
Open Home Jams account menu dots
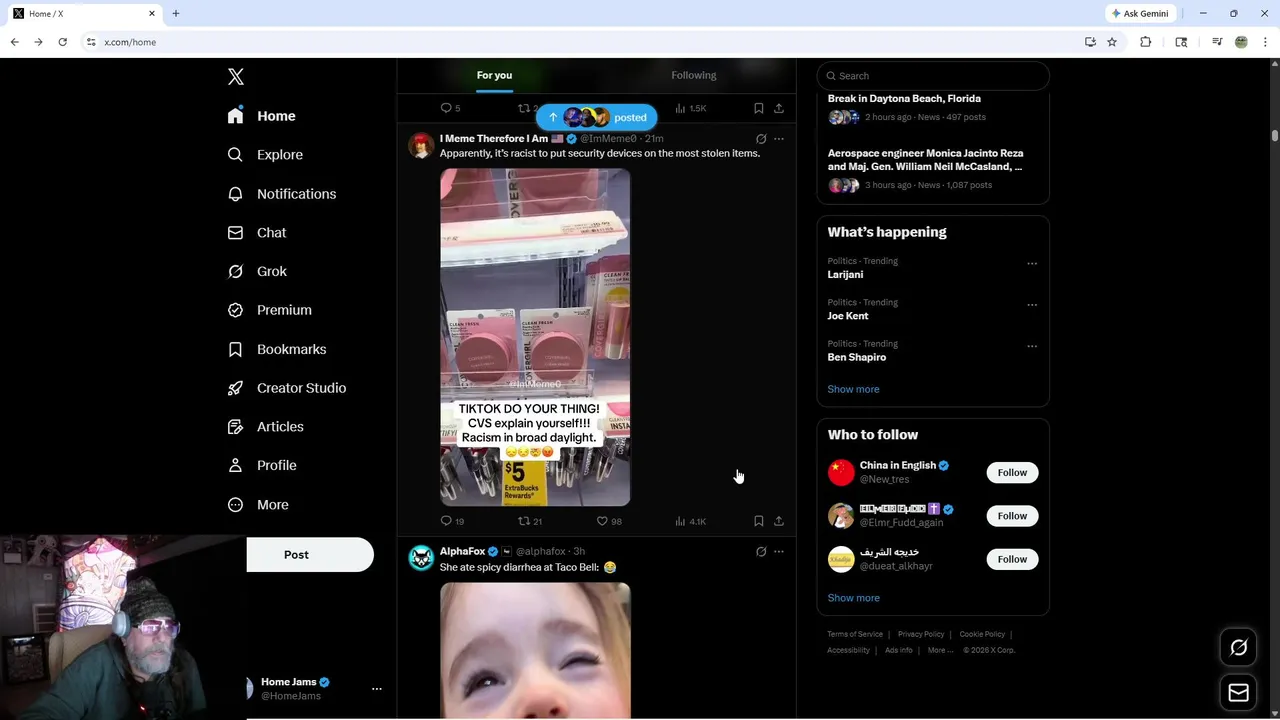[x=377, y=689]
